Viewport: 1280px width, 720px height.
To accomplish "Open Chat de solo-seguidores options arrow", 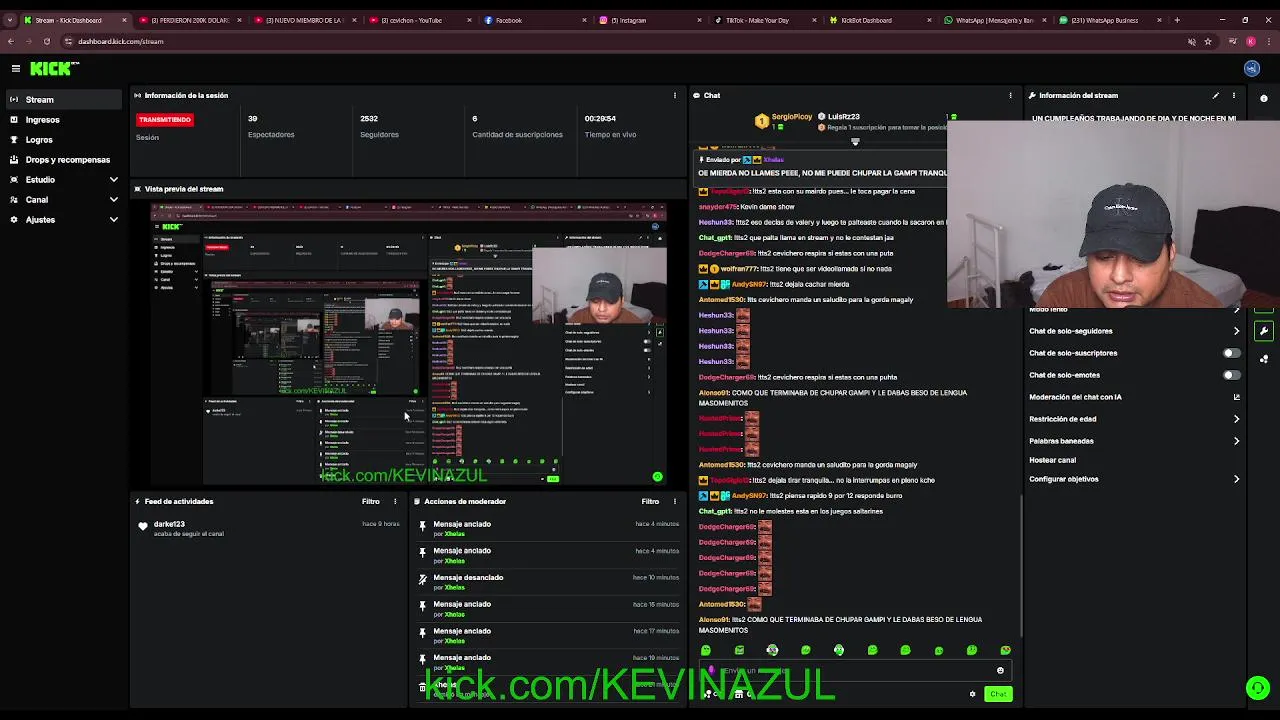I will coord(1237,331).
